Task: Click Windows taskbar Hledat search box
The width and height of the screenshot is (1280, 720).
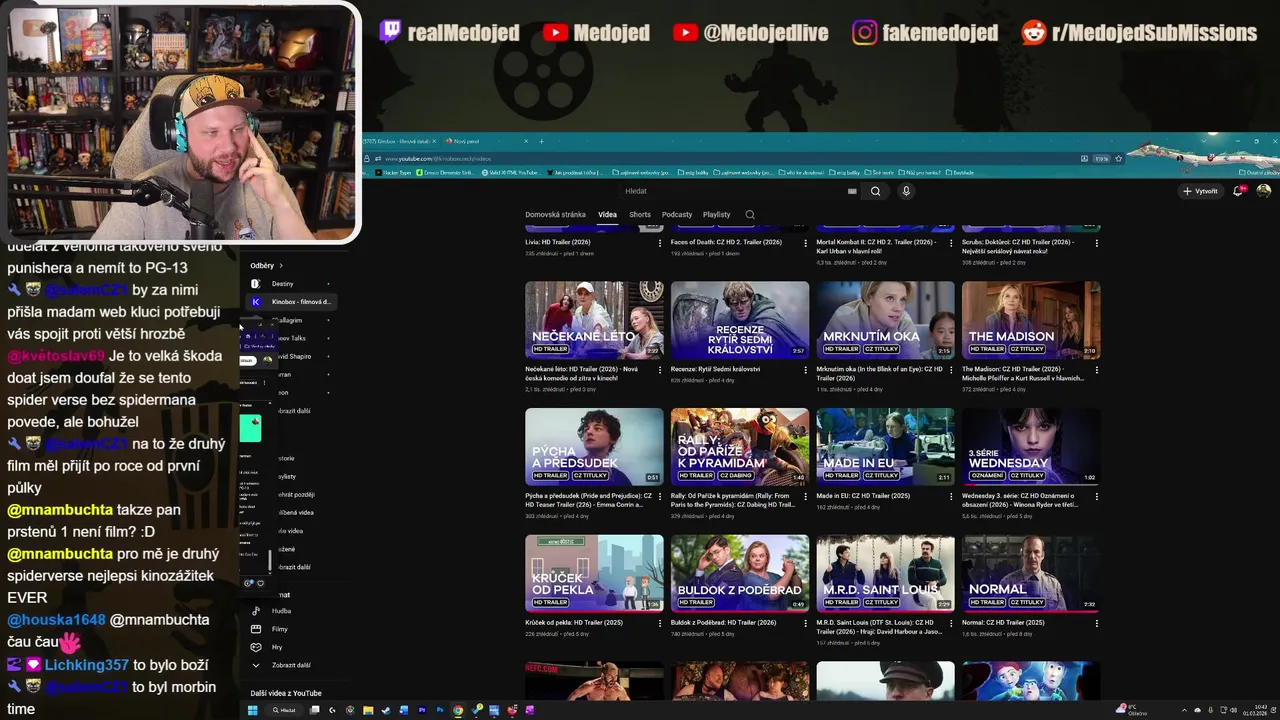Action: [x=284, y=710]
